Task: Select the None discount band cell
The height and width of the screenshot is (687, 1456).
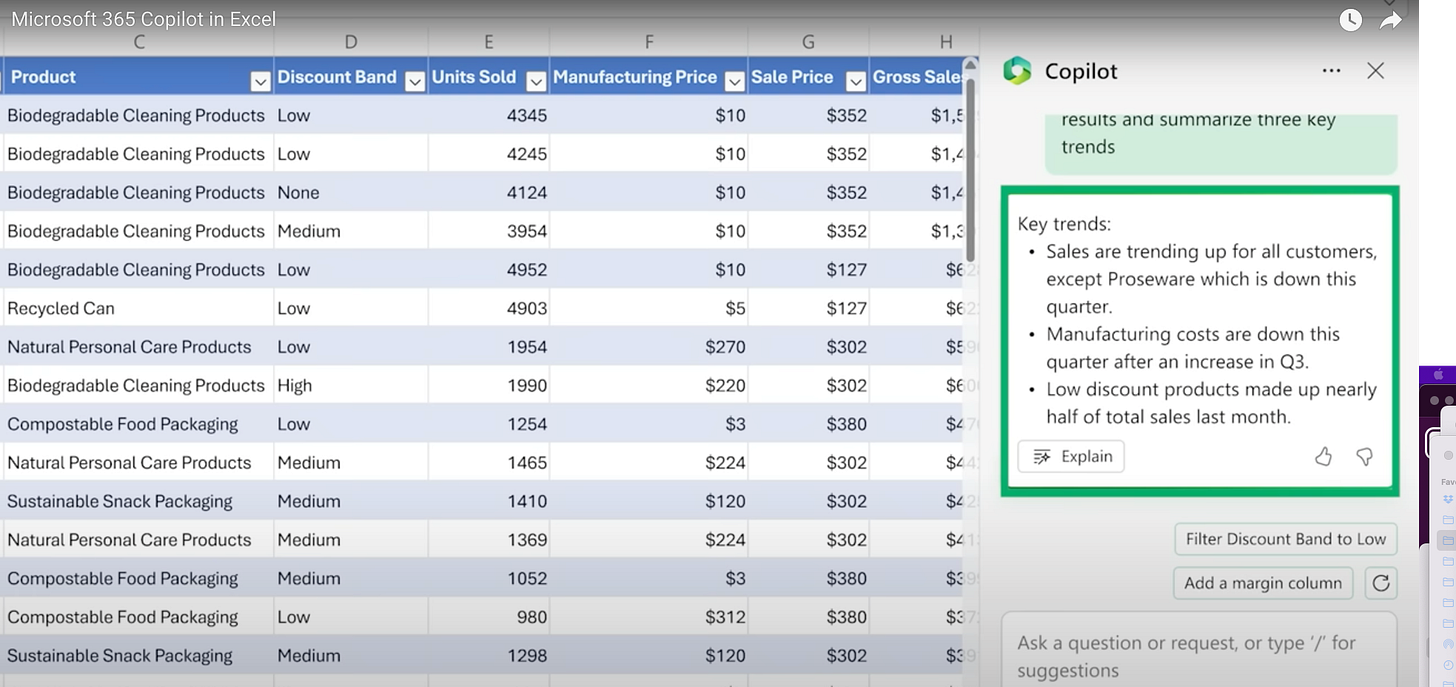Action: (x=351, y=192)
